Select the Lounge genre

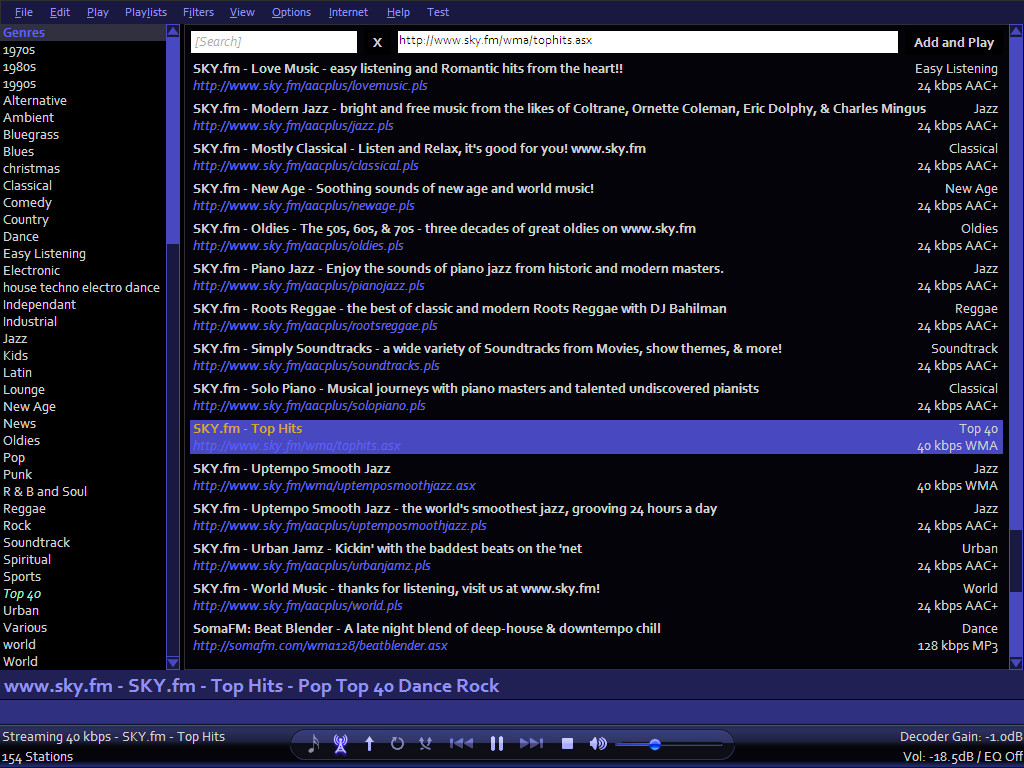click(x=24, y=389)
